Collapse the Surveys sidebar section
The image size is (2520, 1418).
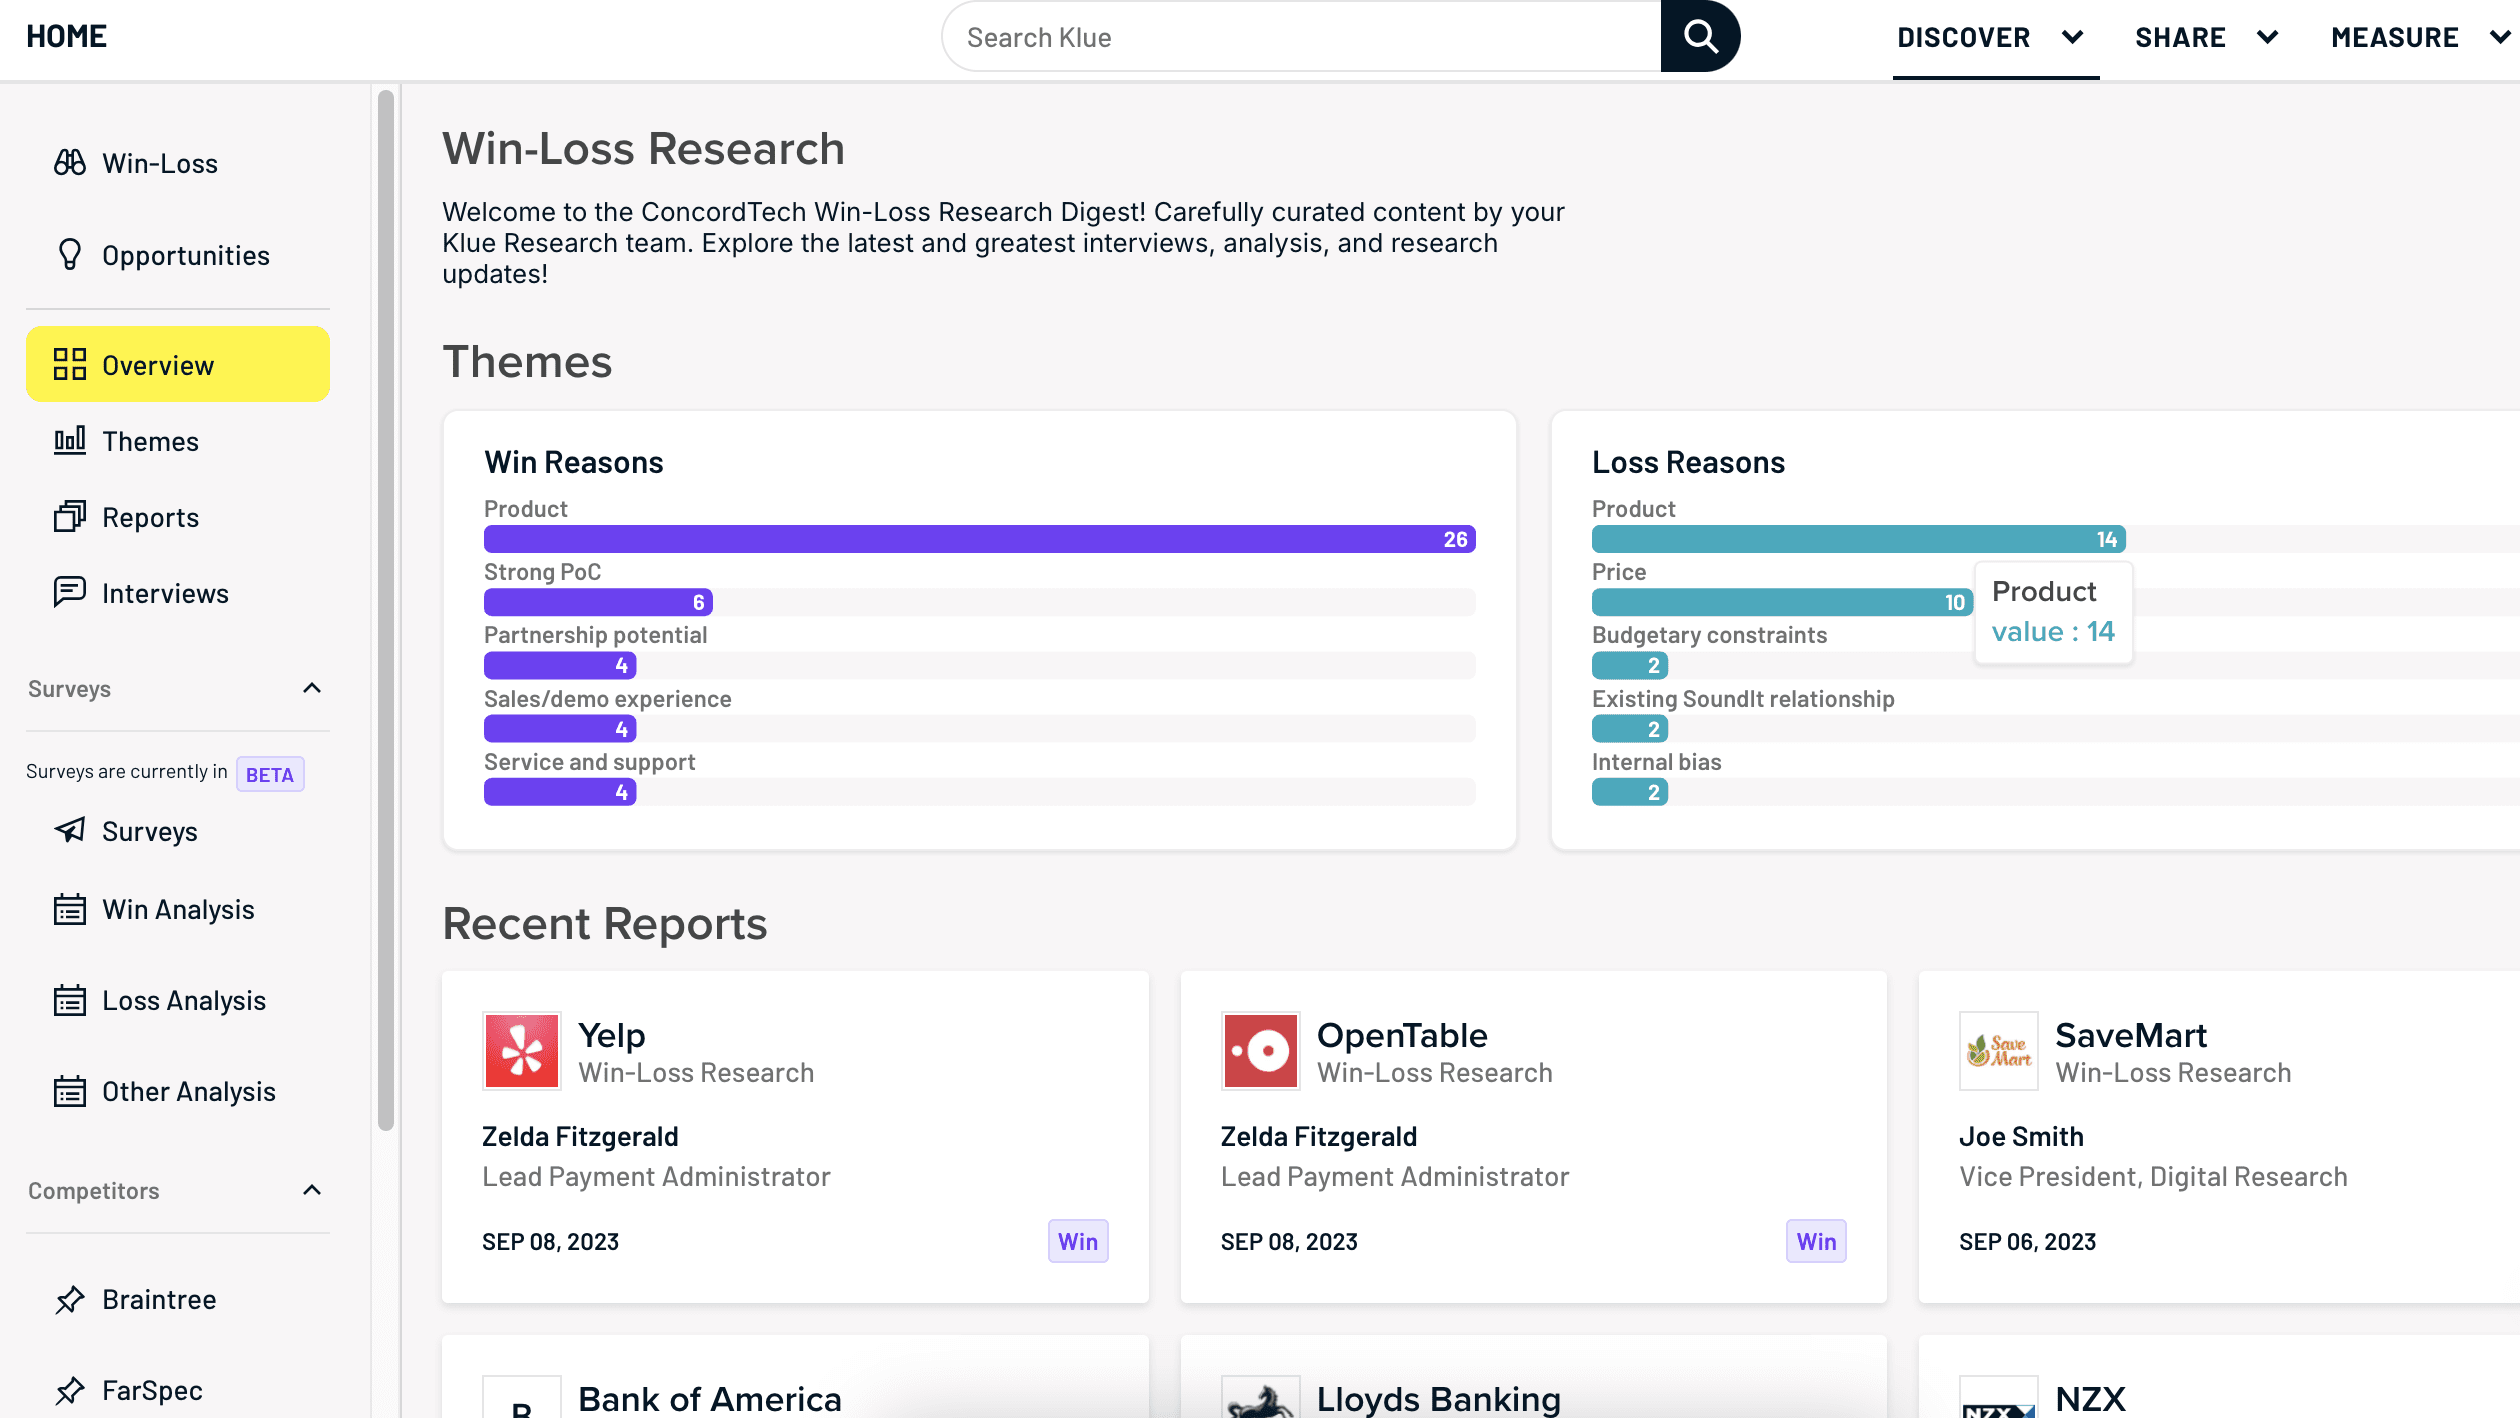[312, 688]
